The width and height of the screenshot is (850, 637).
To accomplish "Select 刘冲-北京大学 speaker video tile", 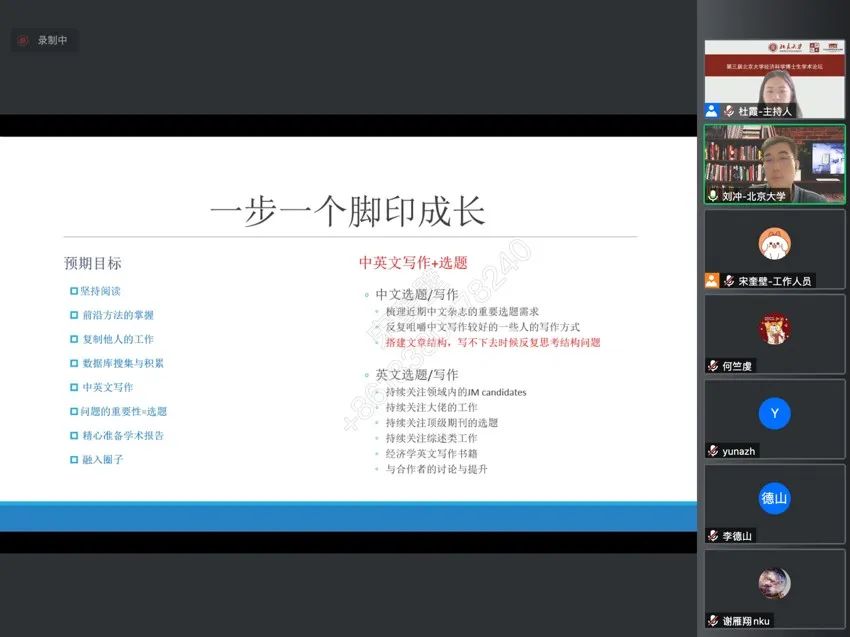I will pos(774,160).
